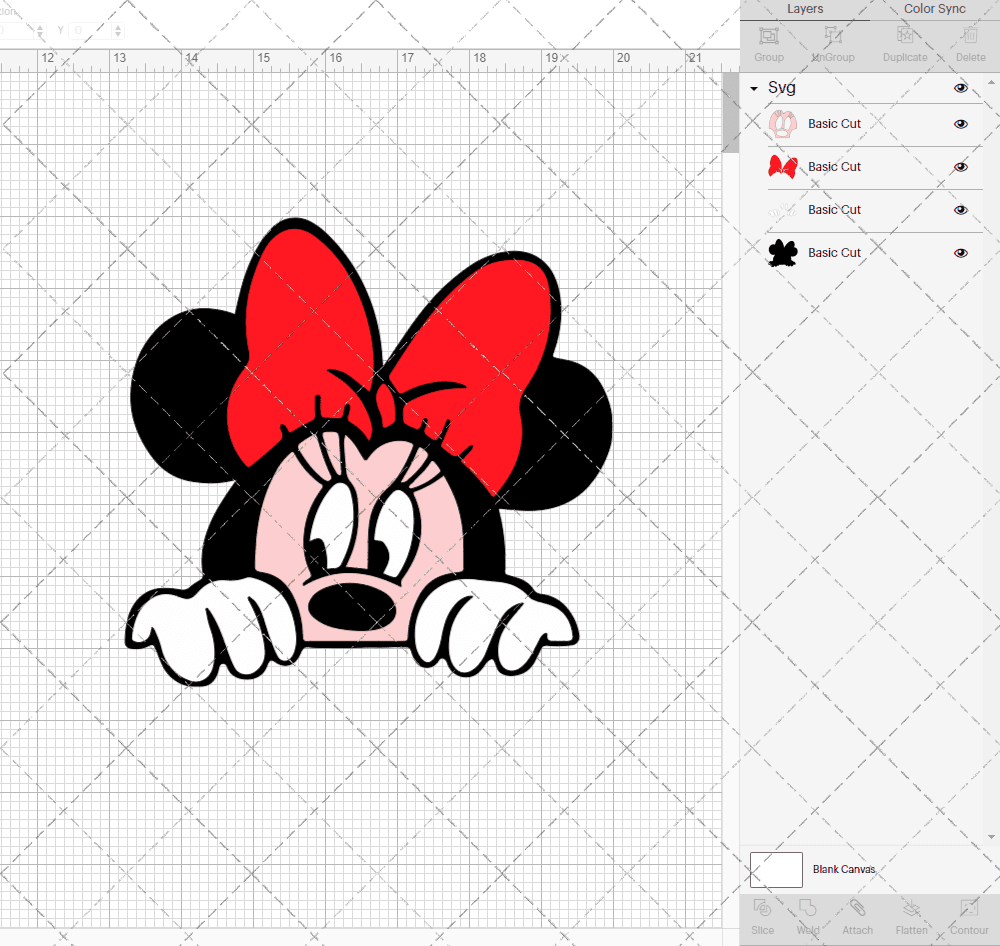Hide the black silhouette Basic Cut layer
This screenshot has height=946, width=1000.
(x=960, y=253)
